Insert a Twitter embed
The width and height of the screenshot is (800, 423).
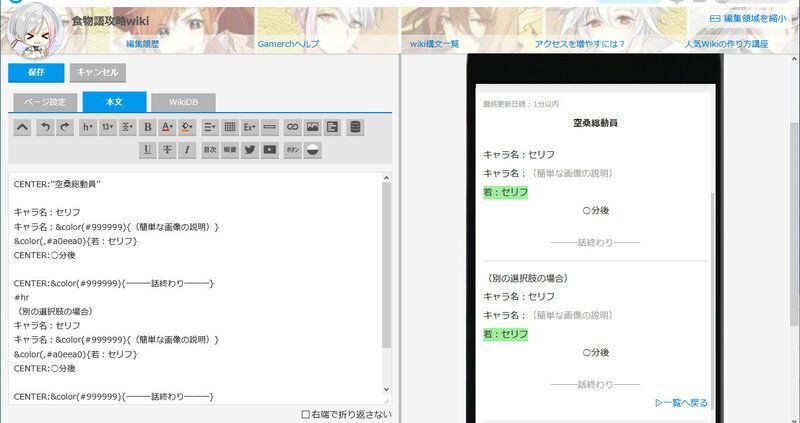click(x=250, y=150)
